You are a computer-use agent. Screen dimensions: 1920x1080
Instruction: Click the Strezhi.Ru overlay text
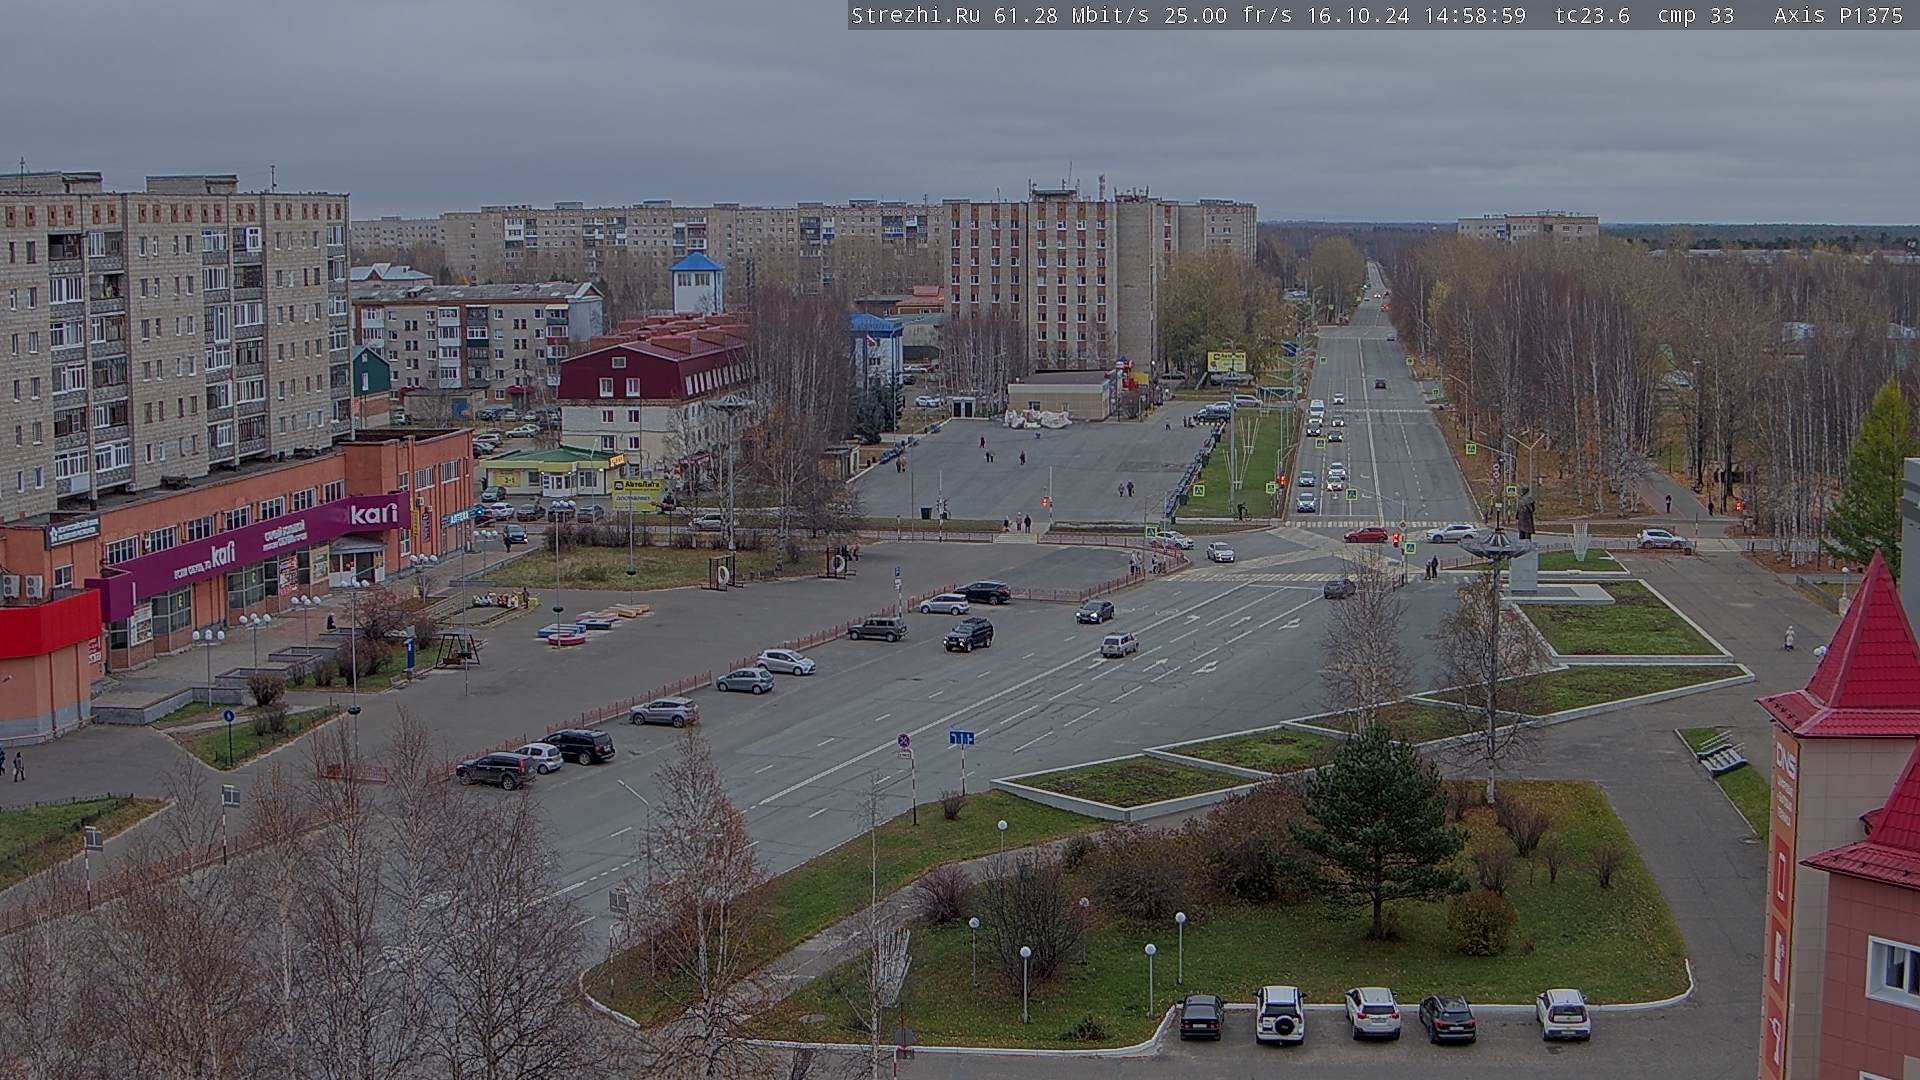pos(915,15)
